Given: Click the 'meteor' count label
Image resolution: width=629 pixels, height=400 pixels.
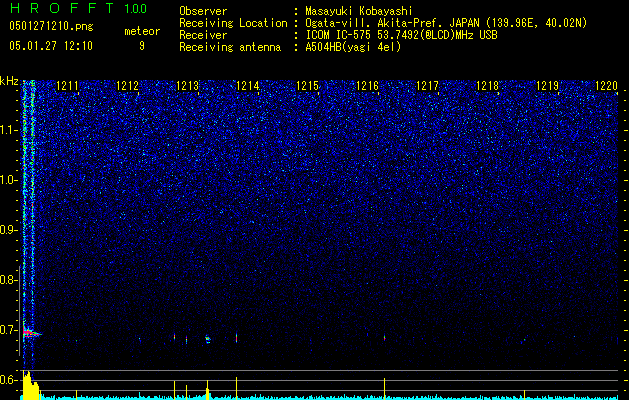Looking at the screenshot, I should point(142,31).
